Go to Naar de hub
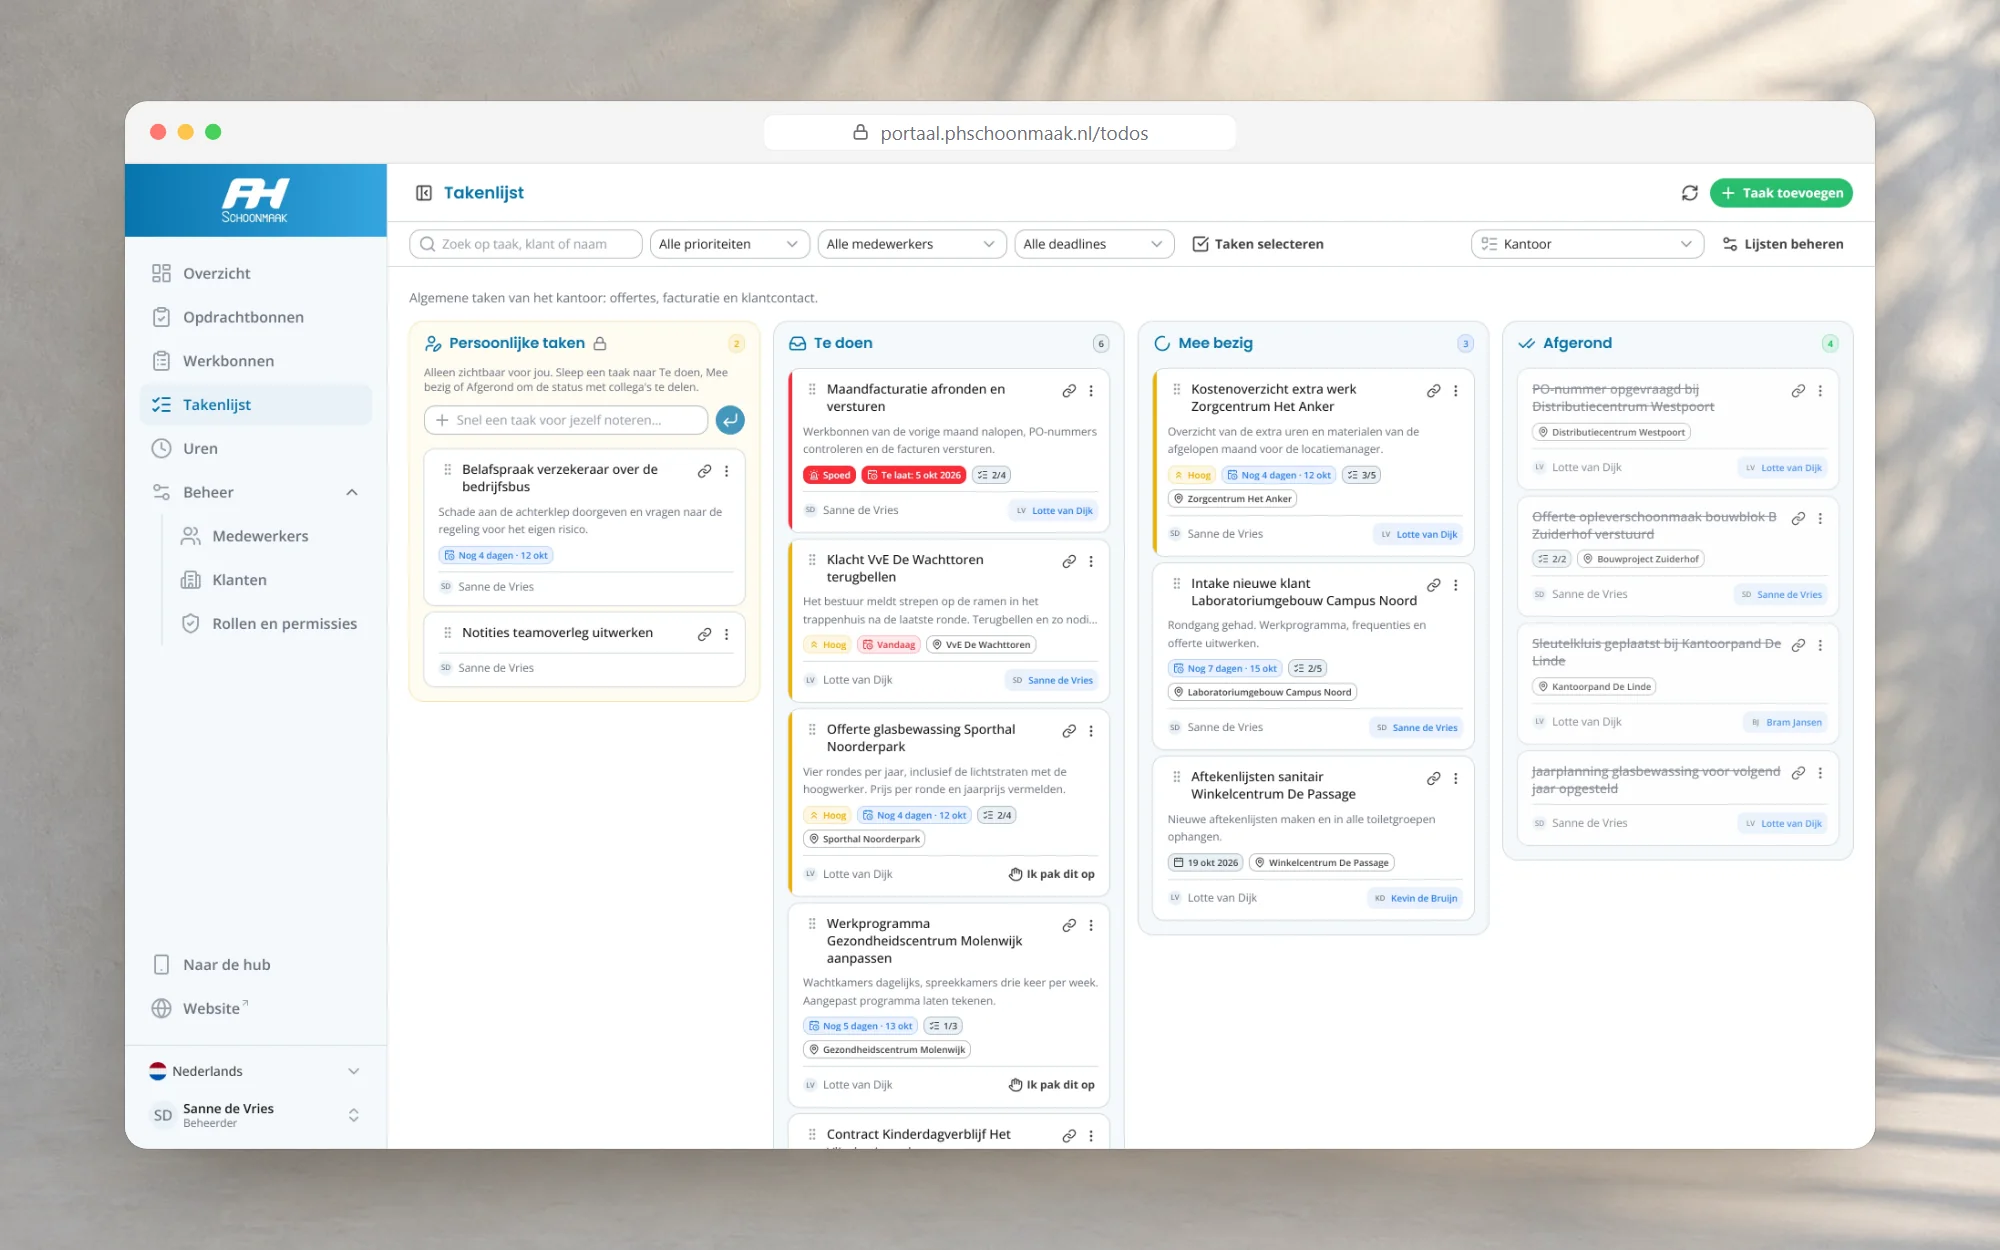 tap(255, 964)
